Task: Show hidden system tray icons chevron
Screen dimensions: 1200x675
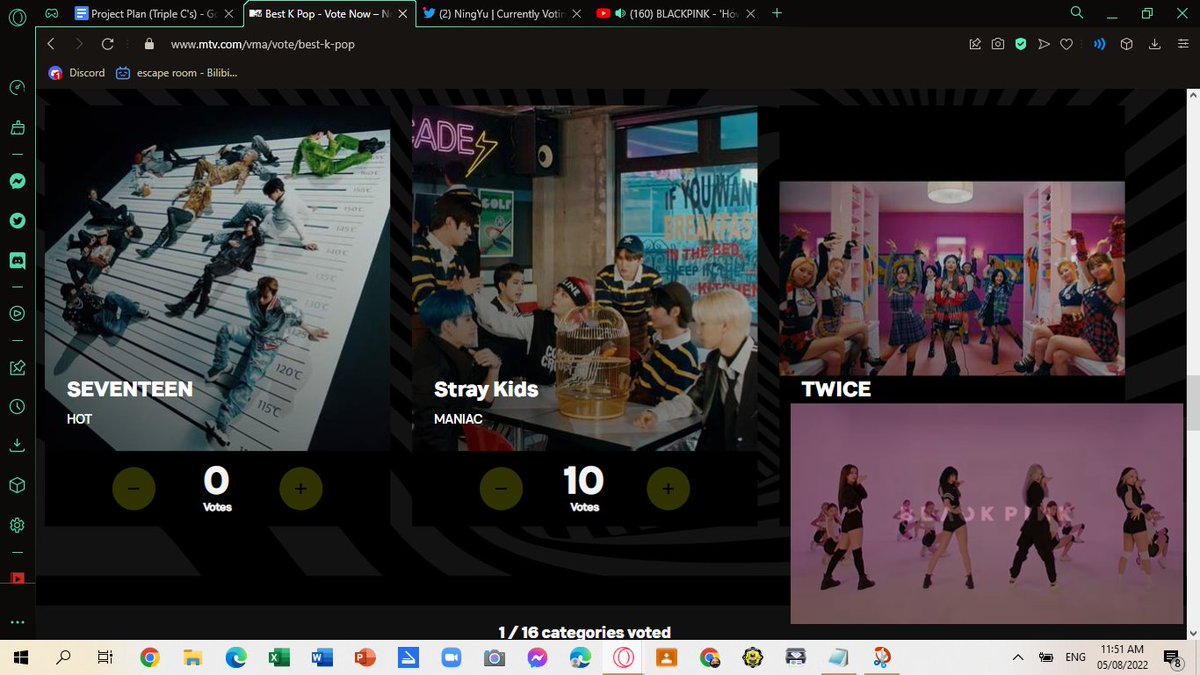Action: [x=1018, y=657]
